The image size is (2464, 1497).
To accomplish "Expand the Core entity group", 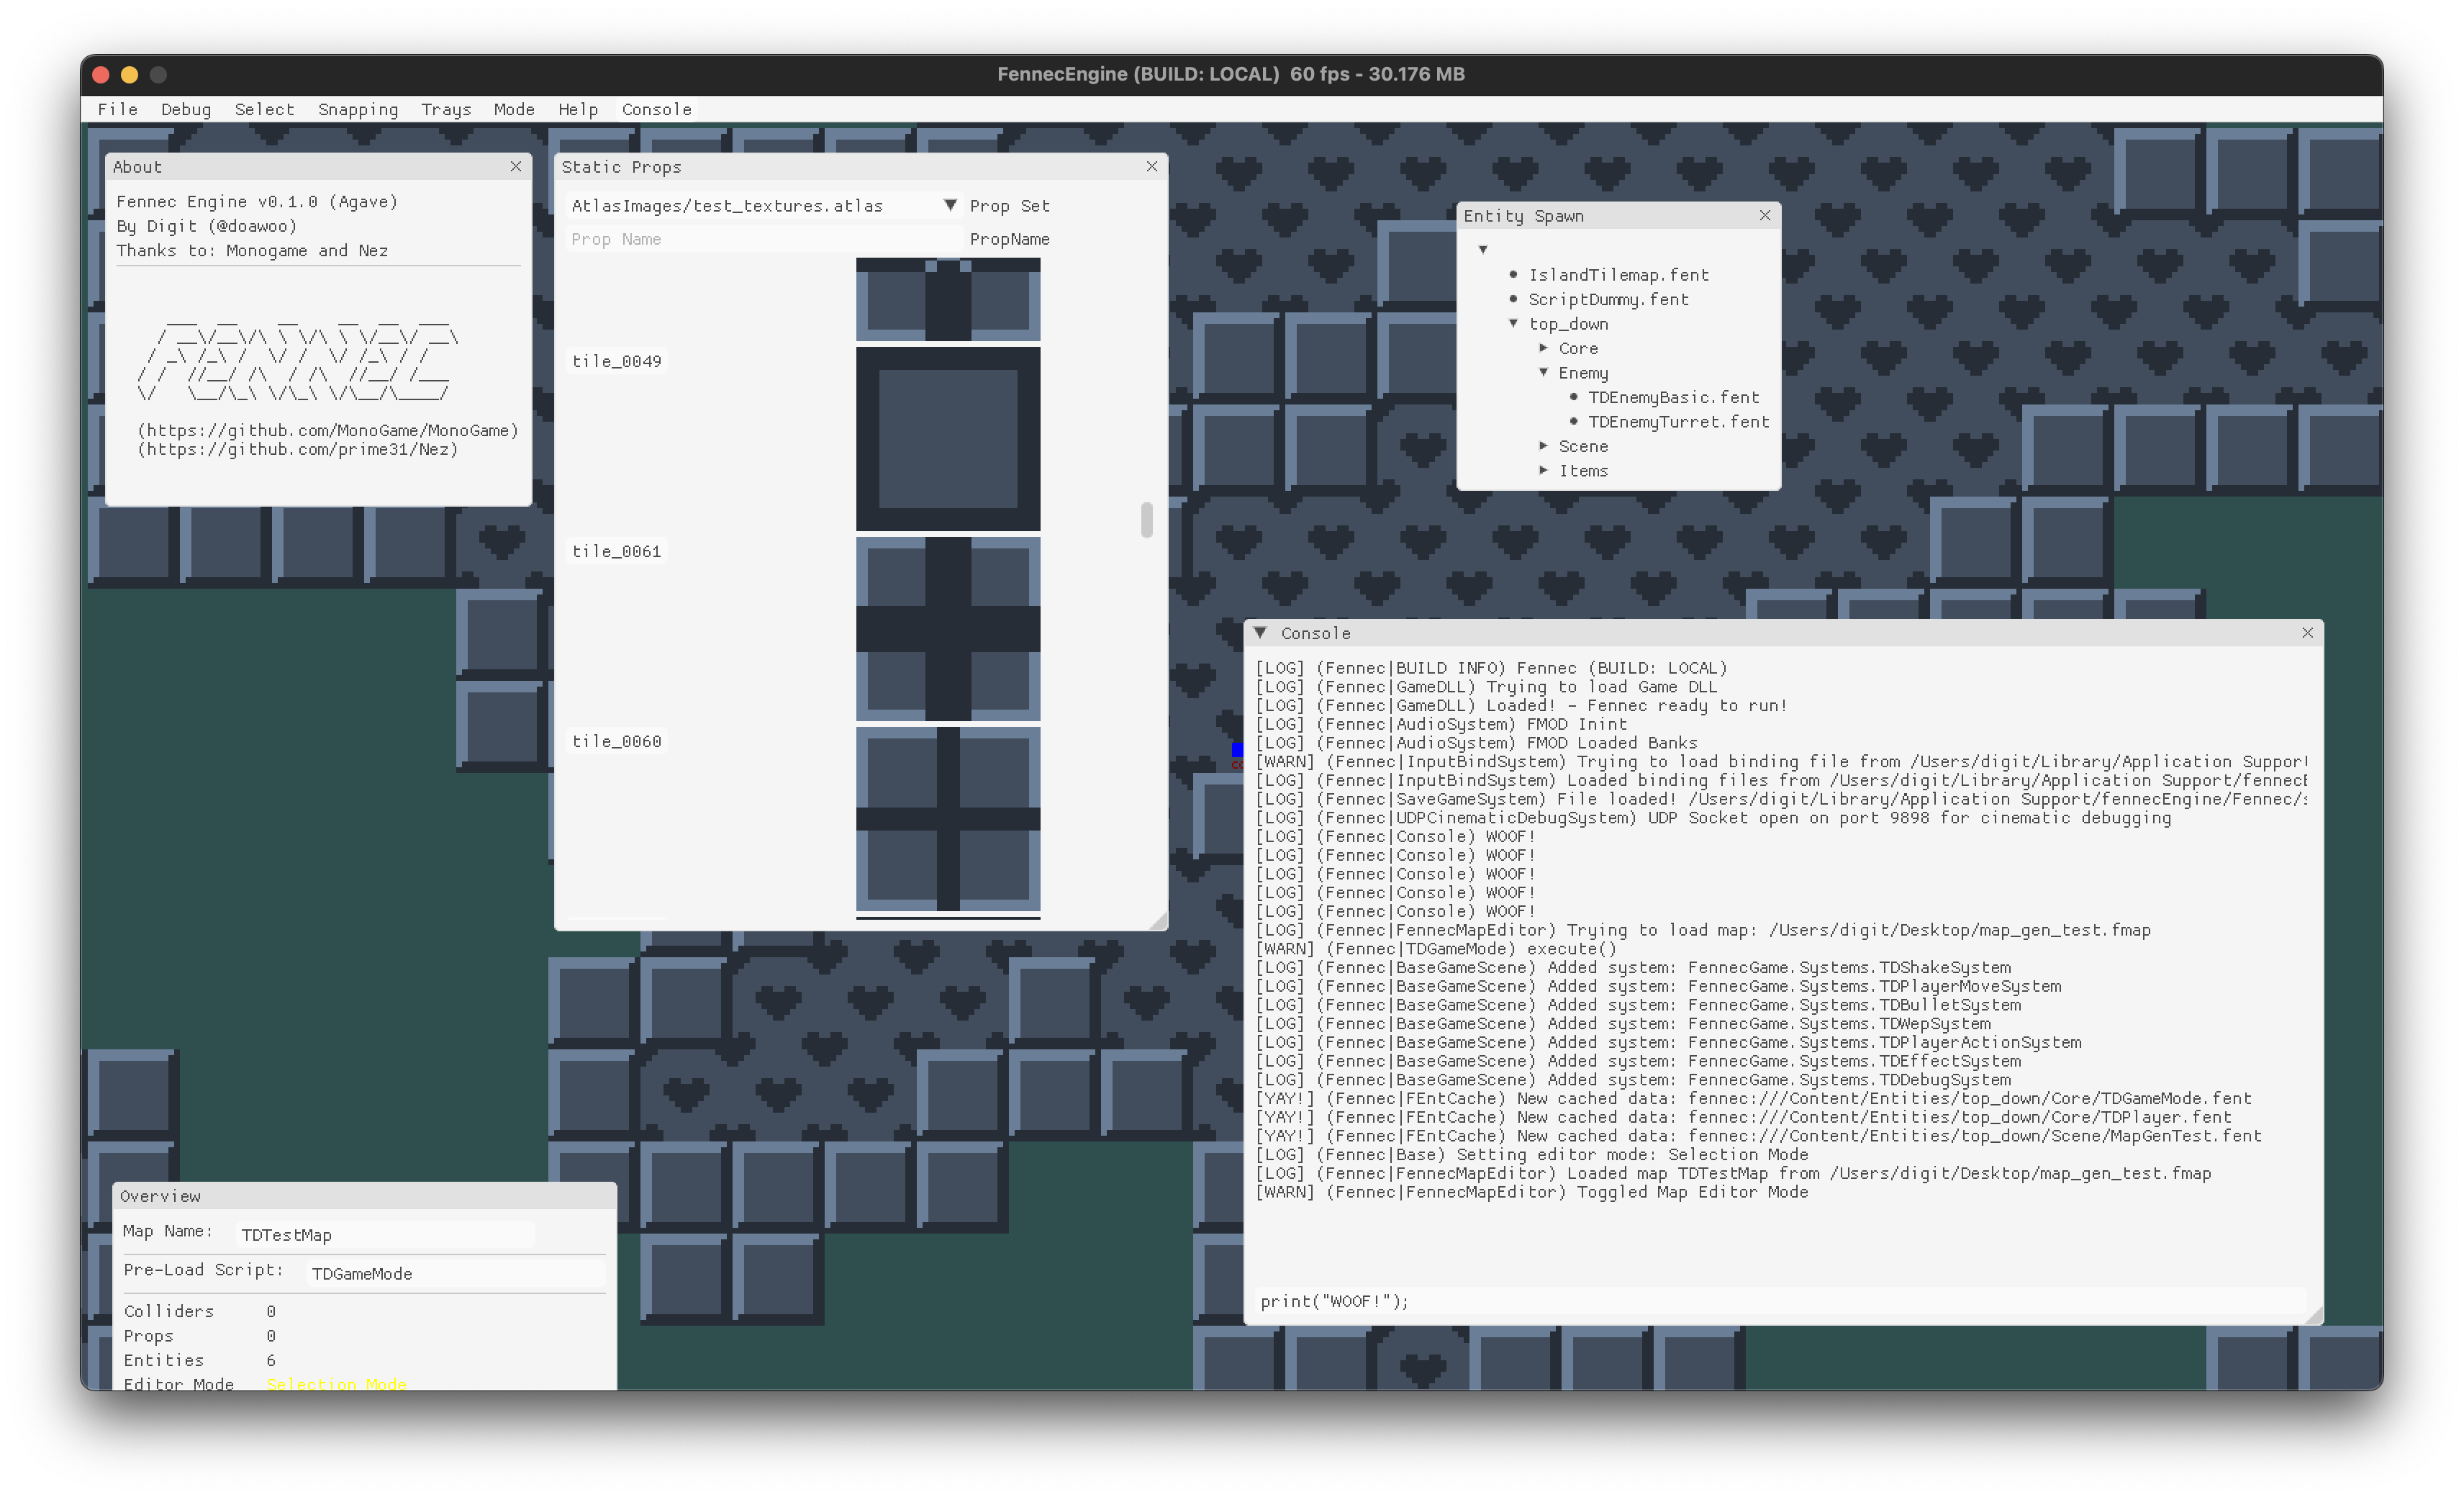I will coord(1545,349).
